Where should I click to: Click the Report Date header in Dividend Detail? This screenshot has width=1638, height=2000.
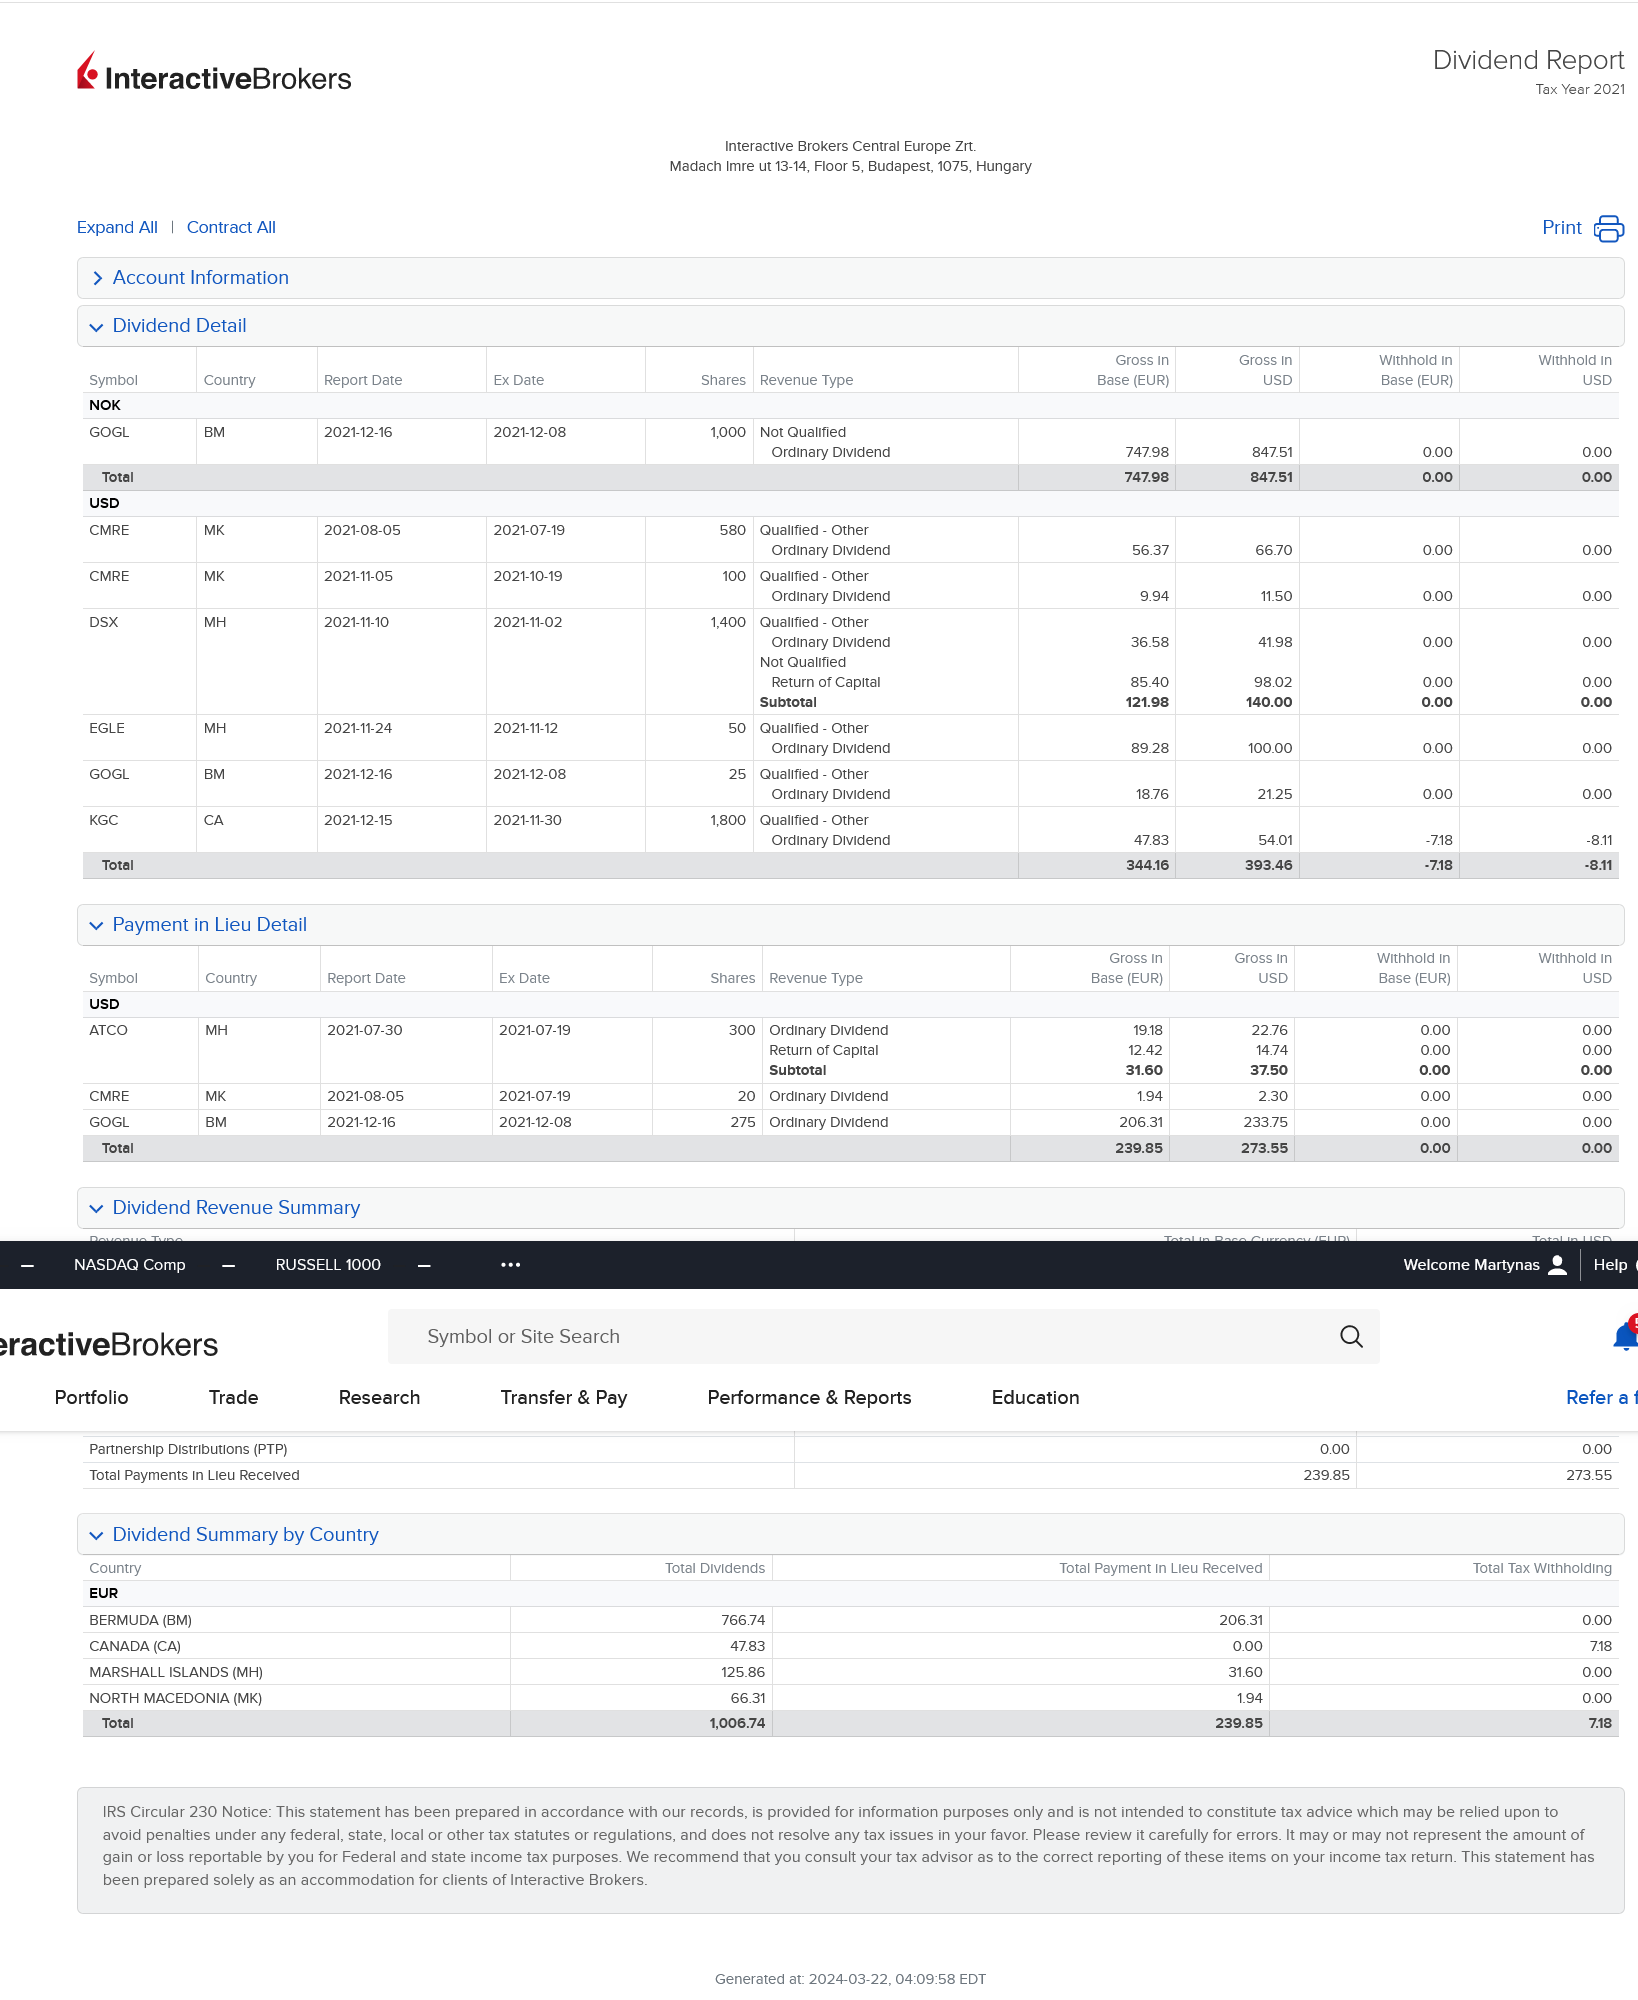point(363,380)
